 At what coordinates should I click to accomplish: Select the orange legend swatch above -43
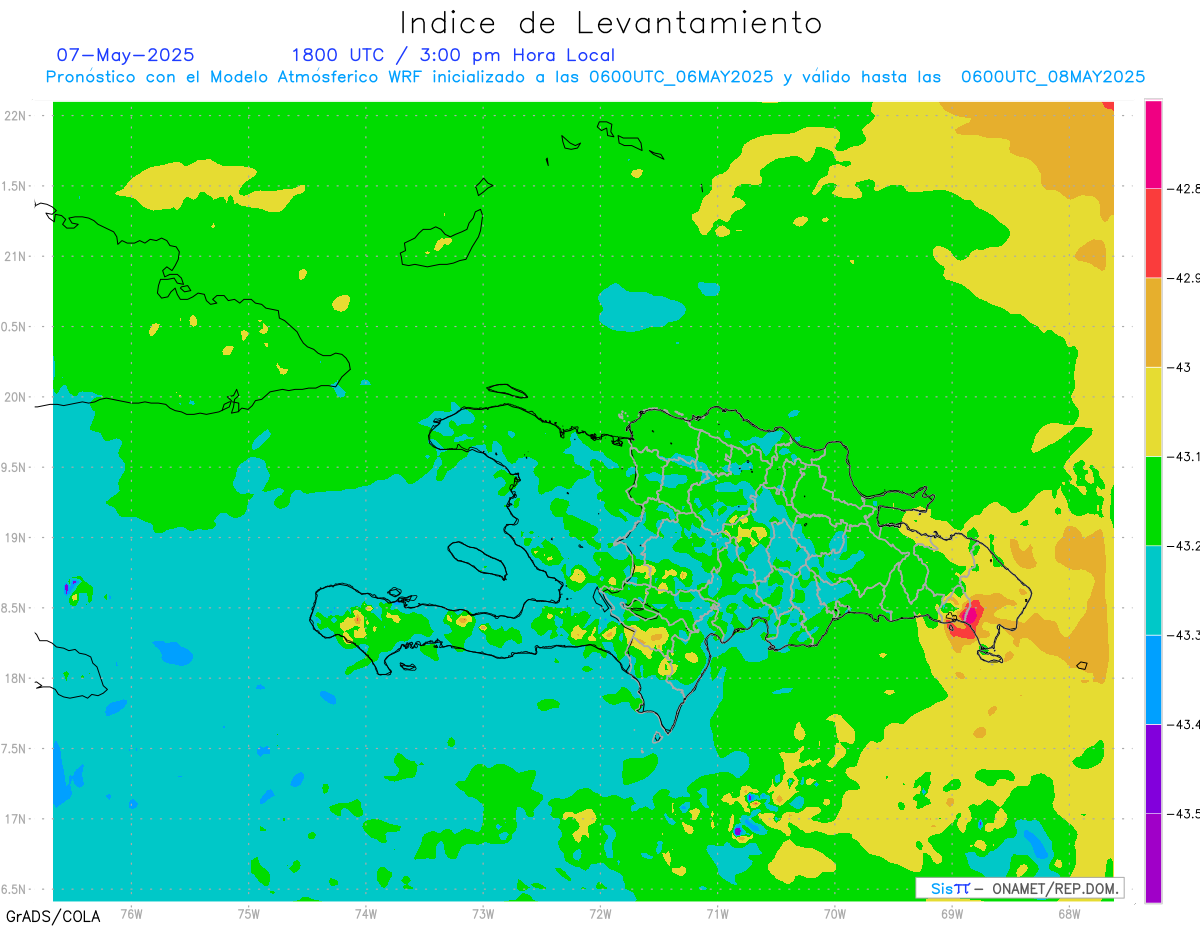pos(1153,322)
